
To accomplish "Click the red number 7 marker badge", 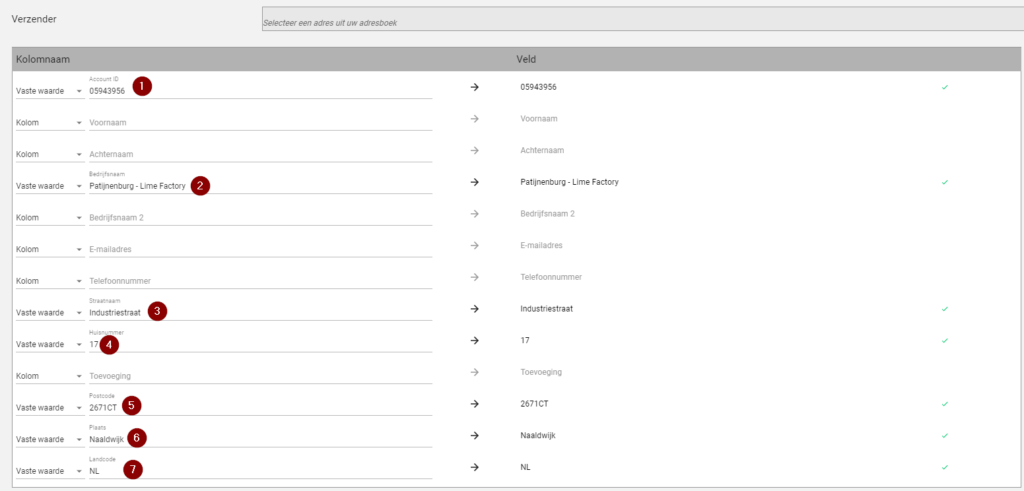I will 132,468.
